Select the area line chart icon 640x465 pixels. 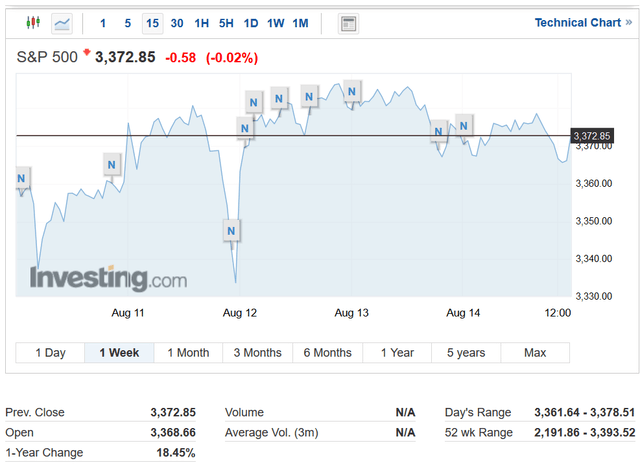[x=62, y=23]
